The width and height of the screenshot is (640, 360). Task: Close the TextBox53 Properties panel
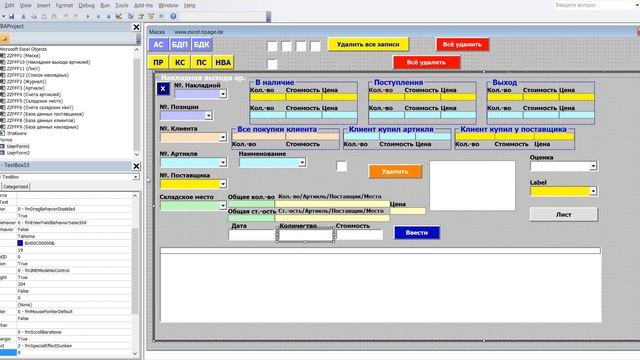[136, 166]
